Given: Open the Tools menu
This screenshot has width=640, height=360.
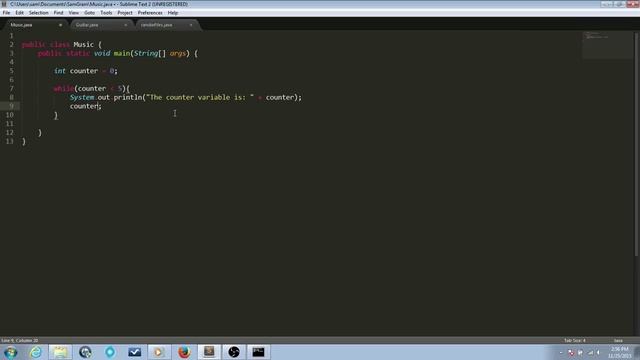Looking at the screenshot, I should pyautogui.click(x=106, y=13).
